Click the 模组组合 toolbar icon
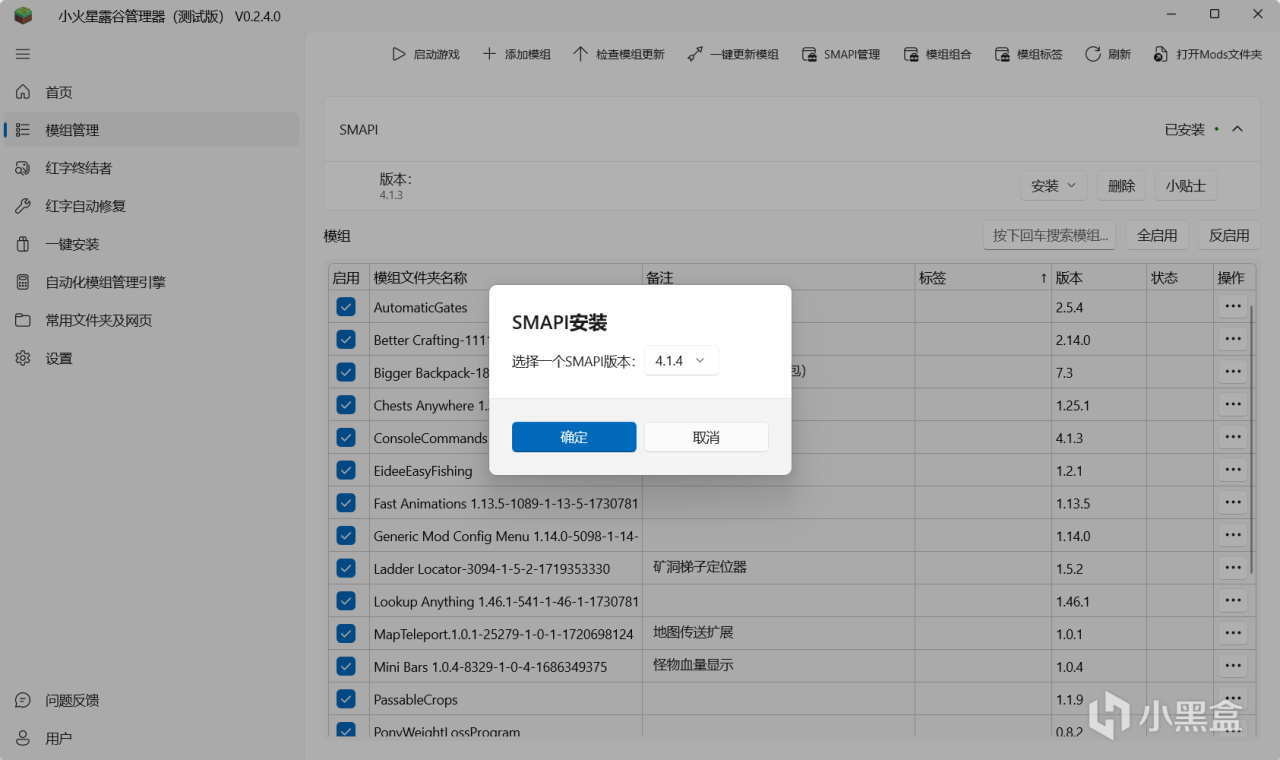Image resolution: width=1280 pixels, height=760 pixels. pos(911,54)
